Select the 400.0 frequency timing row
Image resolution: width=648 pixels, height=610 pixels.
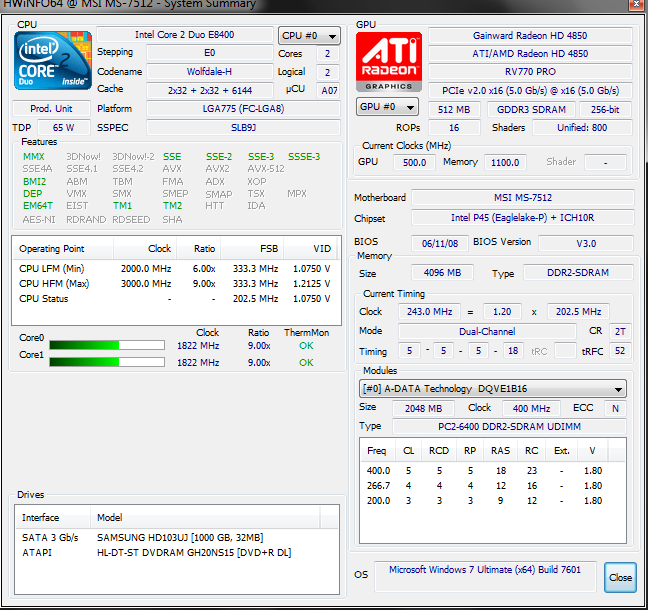click(x=493, y=471)
